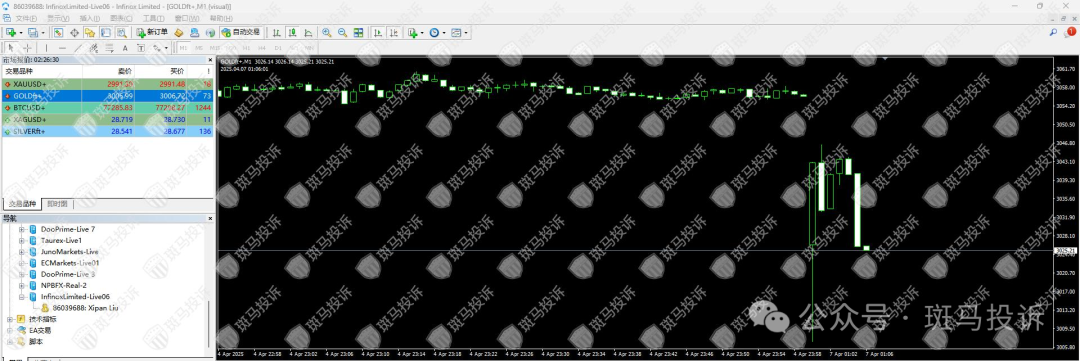Zoom out the chart with magnifier minus
Screen dimensions: 1080x361
coord(342,32)
